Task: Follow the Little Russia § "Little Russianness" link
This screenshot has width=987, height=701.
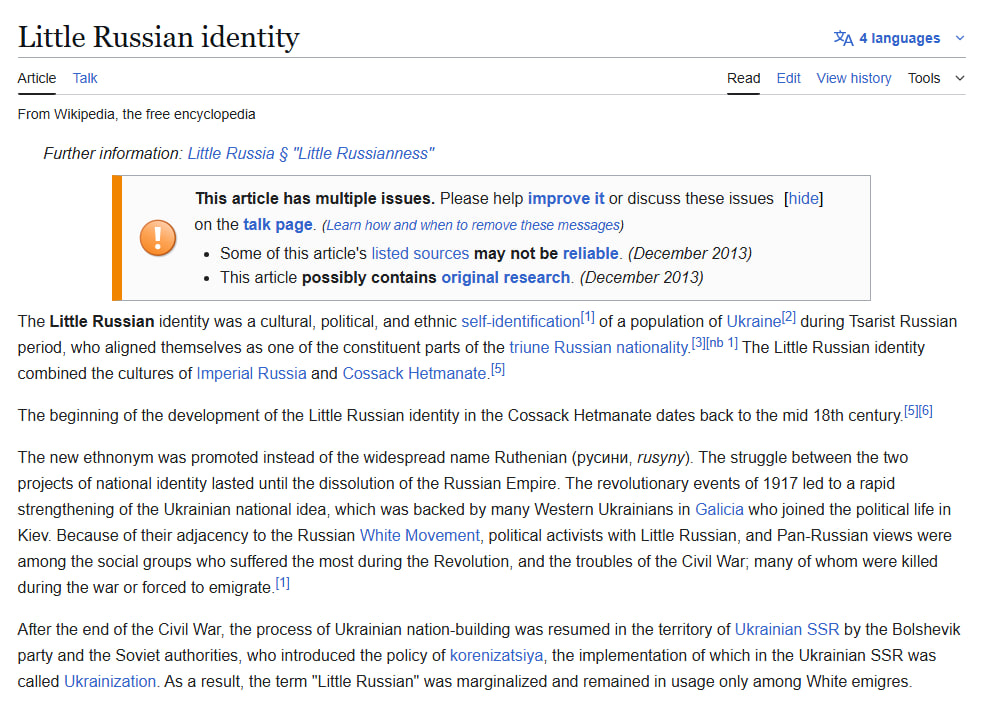Action: pos(311,154)
